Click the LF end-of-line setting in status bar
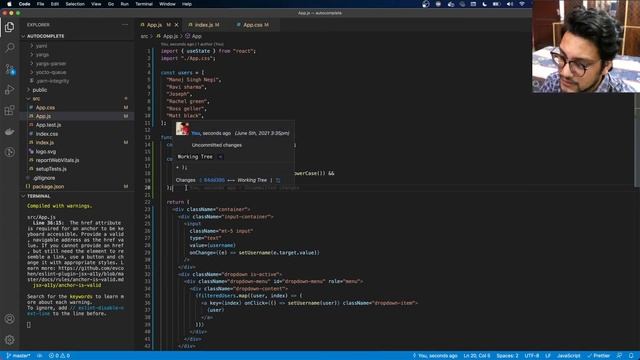Viewport: 640px width, 360px height. [548, 356]
